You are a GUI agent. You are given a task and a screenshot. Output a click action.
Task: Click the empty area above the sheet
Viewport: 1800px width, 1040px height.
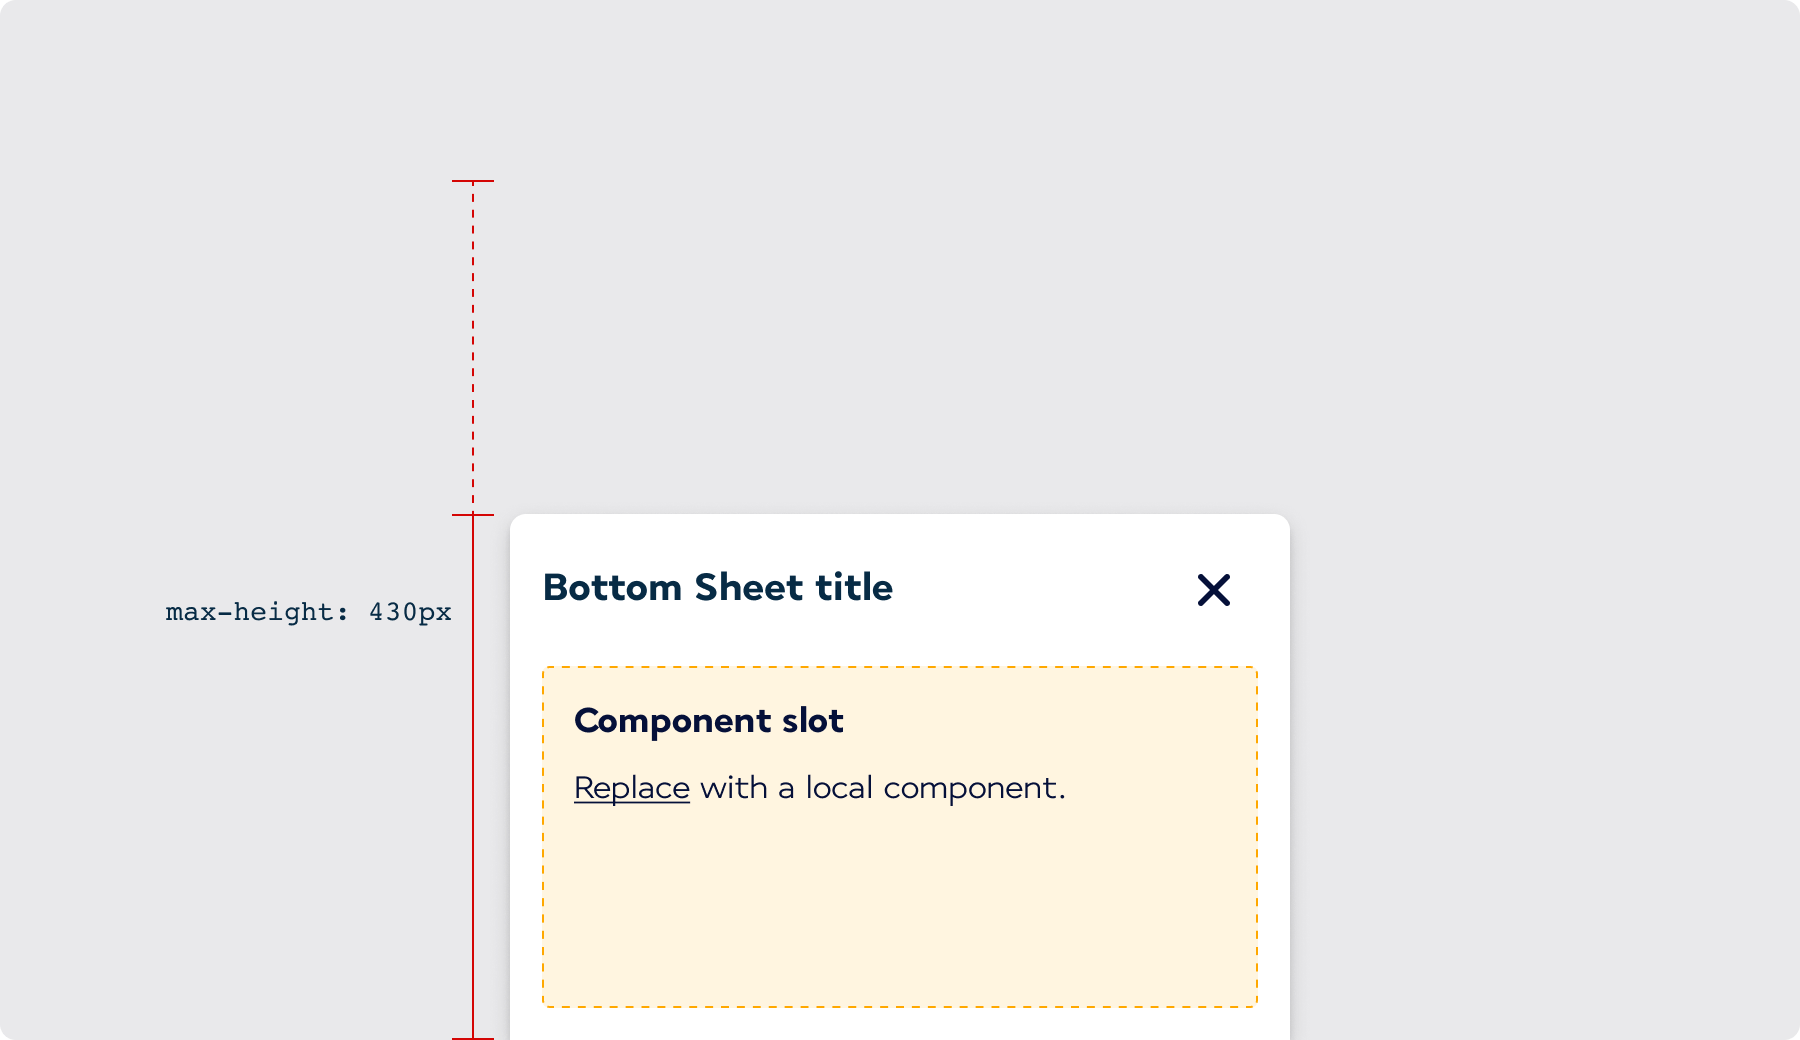point(900,300)
